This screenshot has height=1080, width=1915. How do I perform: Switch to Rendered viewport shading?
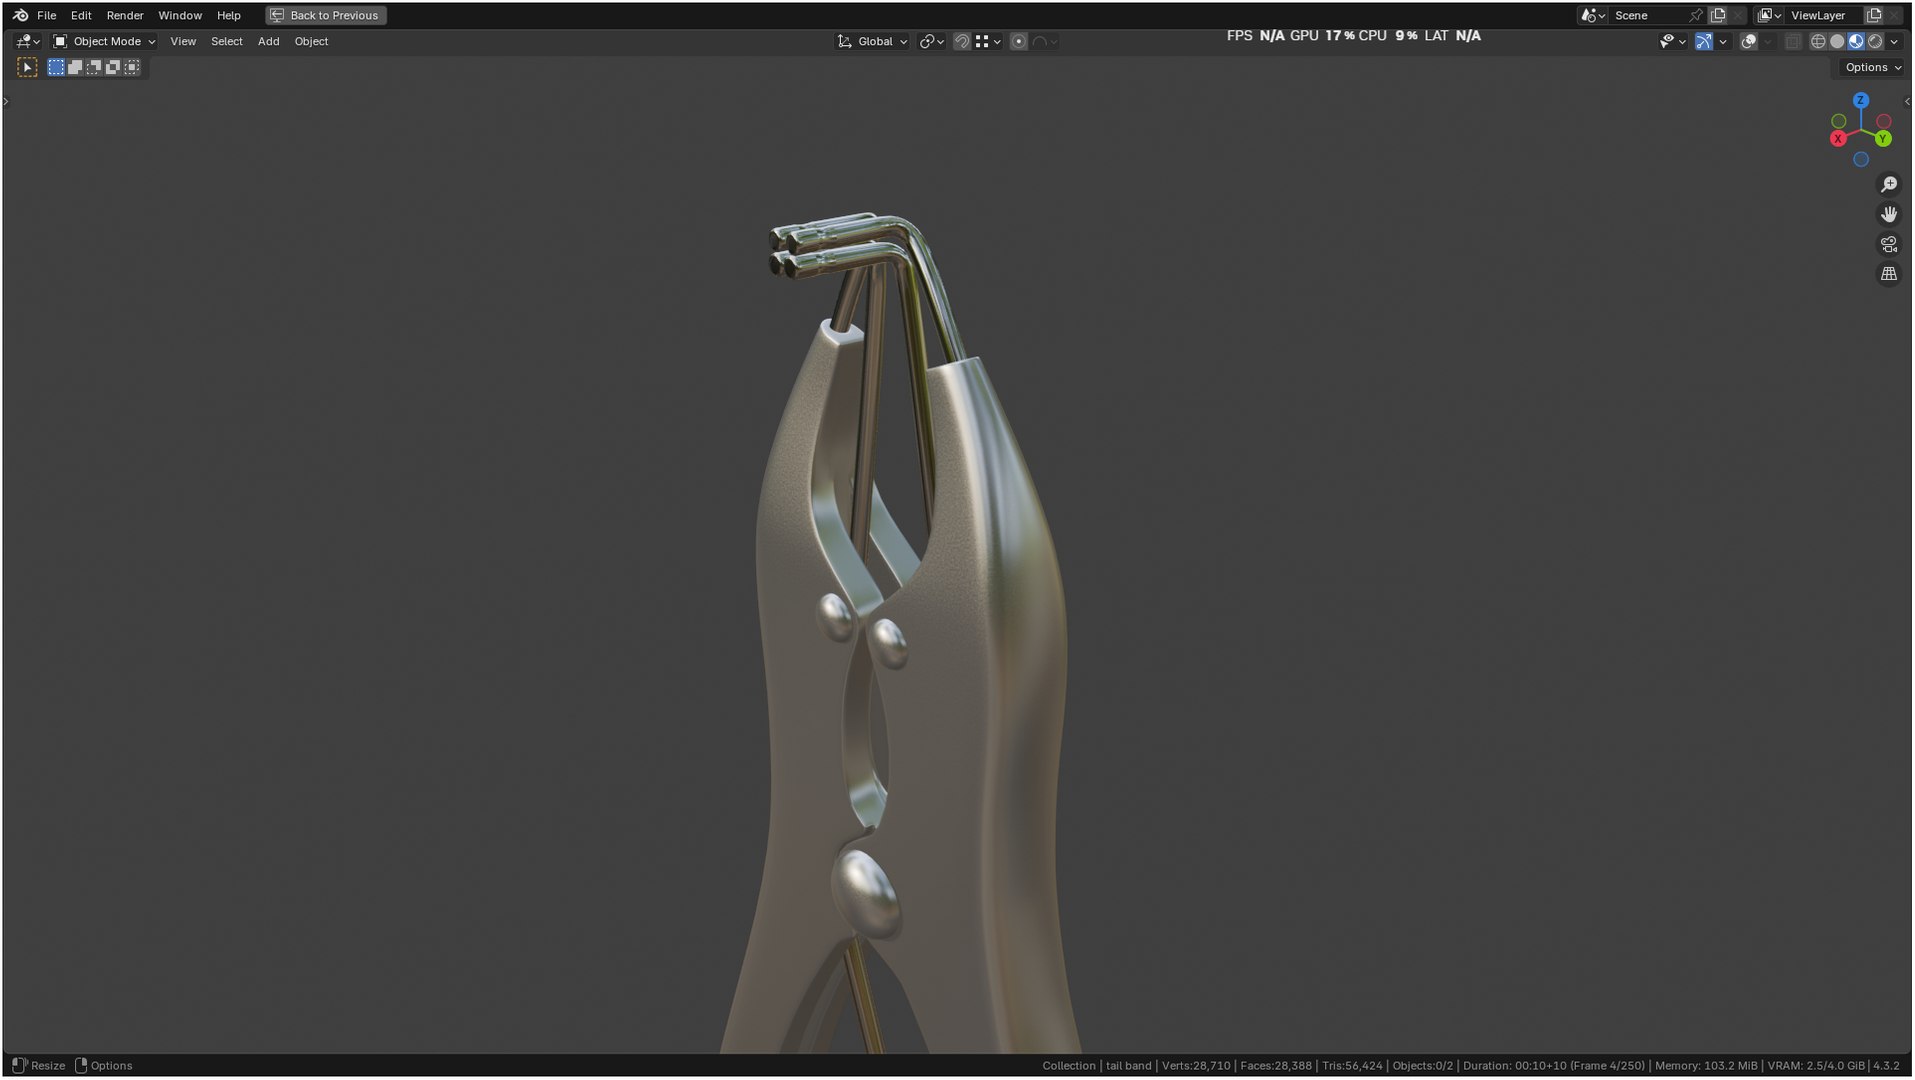point(1875,41)
